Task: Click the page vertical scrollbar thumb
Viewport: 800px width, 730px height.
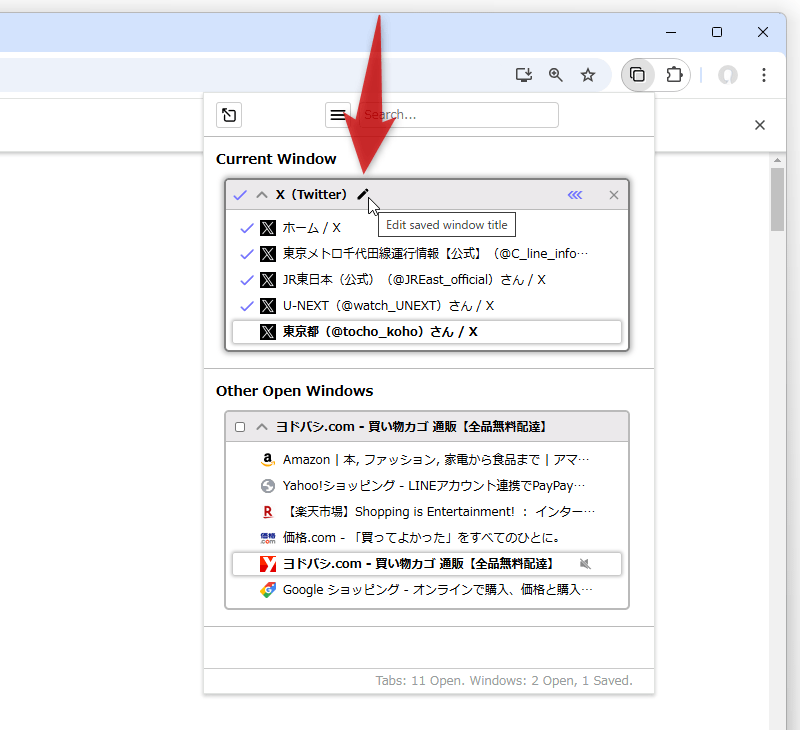Action: (777, 200)
